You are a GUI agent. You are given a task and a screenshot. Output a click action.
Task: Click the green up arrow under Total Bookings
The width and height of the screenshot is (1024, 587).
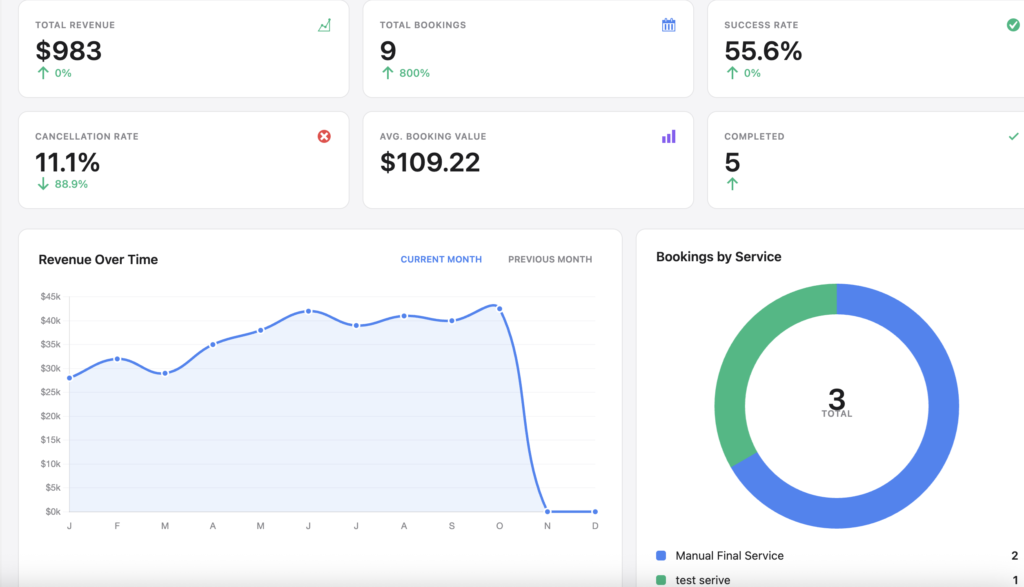coord(387,73)
